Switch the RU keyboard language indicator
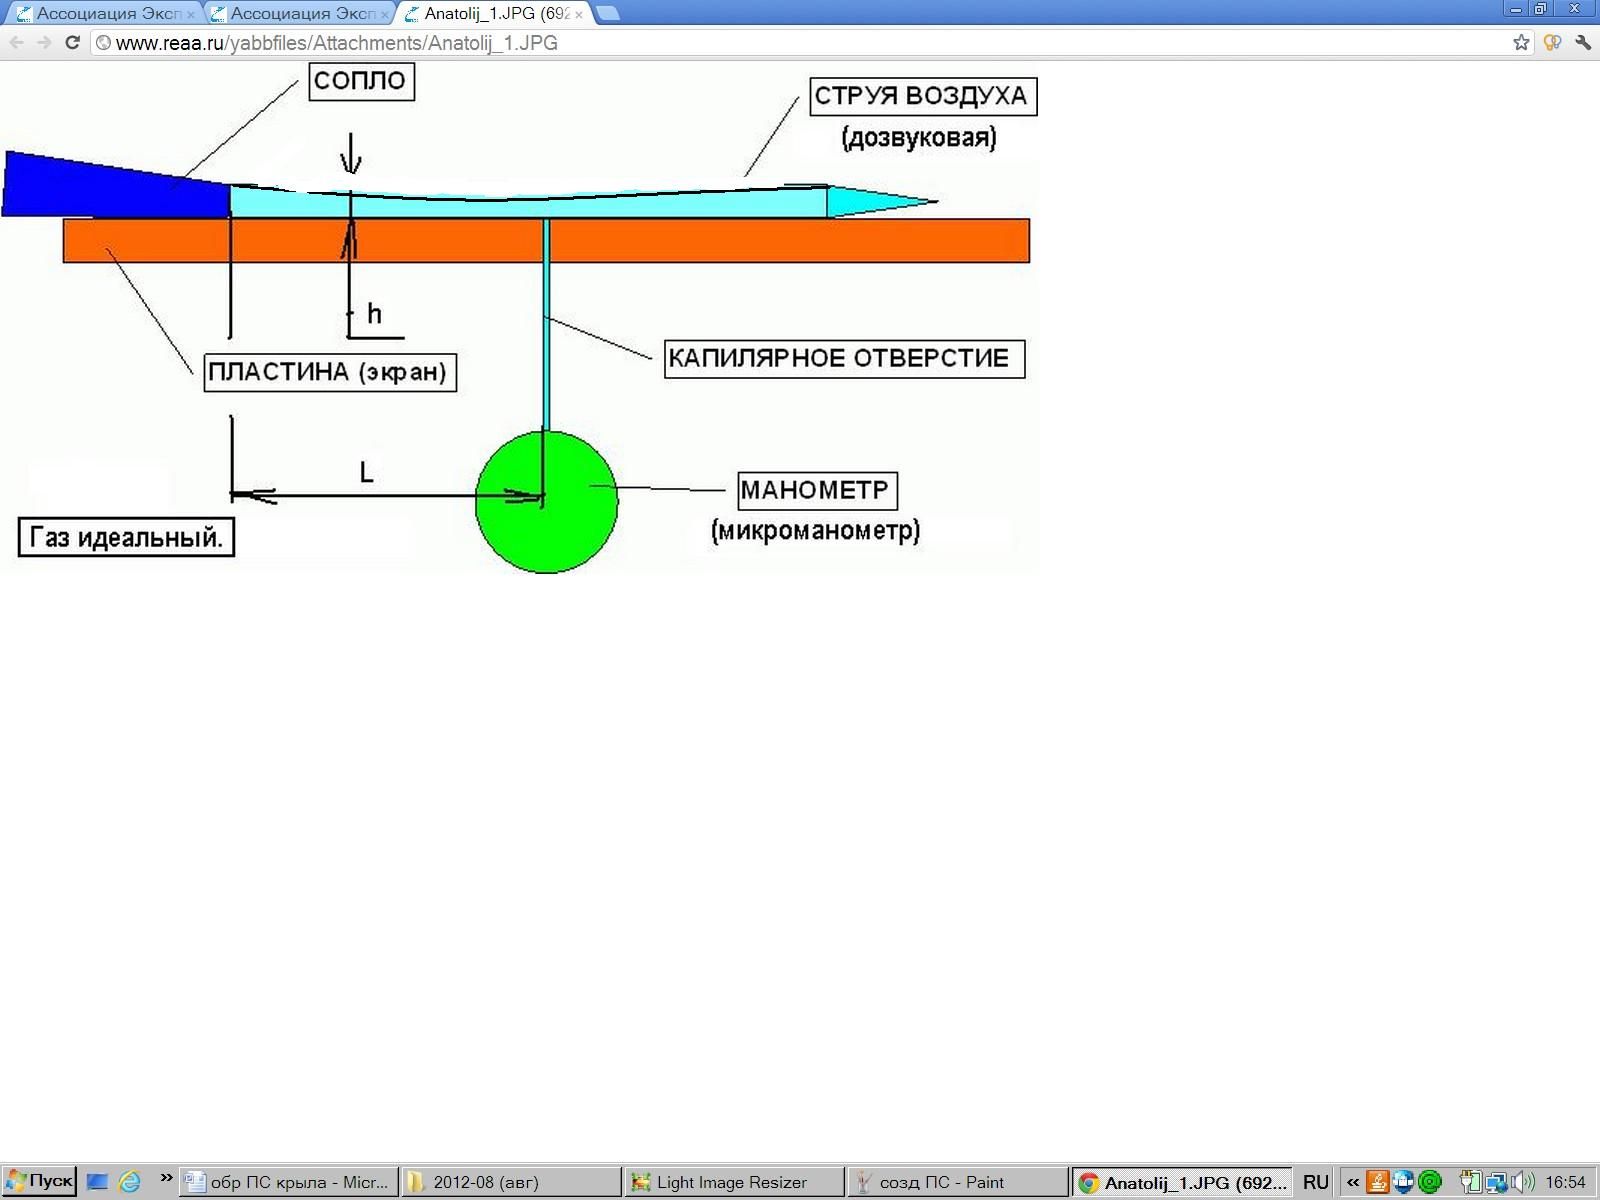Image resolution: width=1600 pixels, height=1200 pixels. (1315, 1182)
